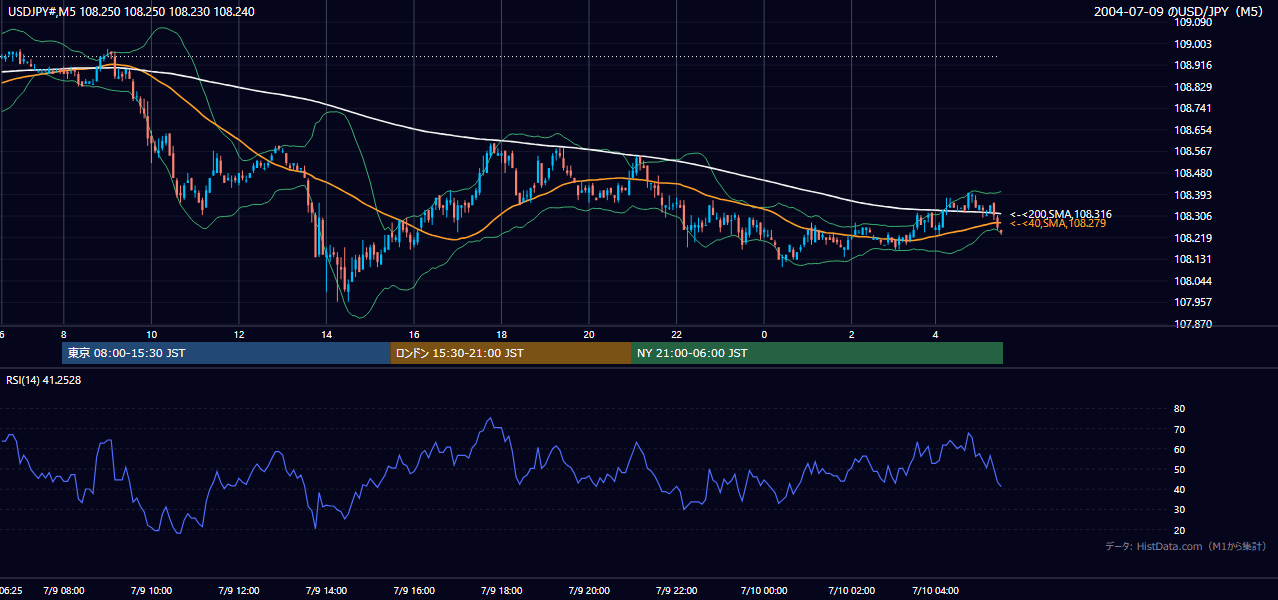Click the RSI 20 level label
Screen dimensions: 1278x600
(1179, 530)
